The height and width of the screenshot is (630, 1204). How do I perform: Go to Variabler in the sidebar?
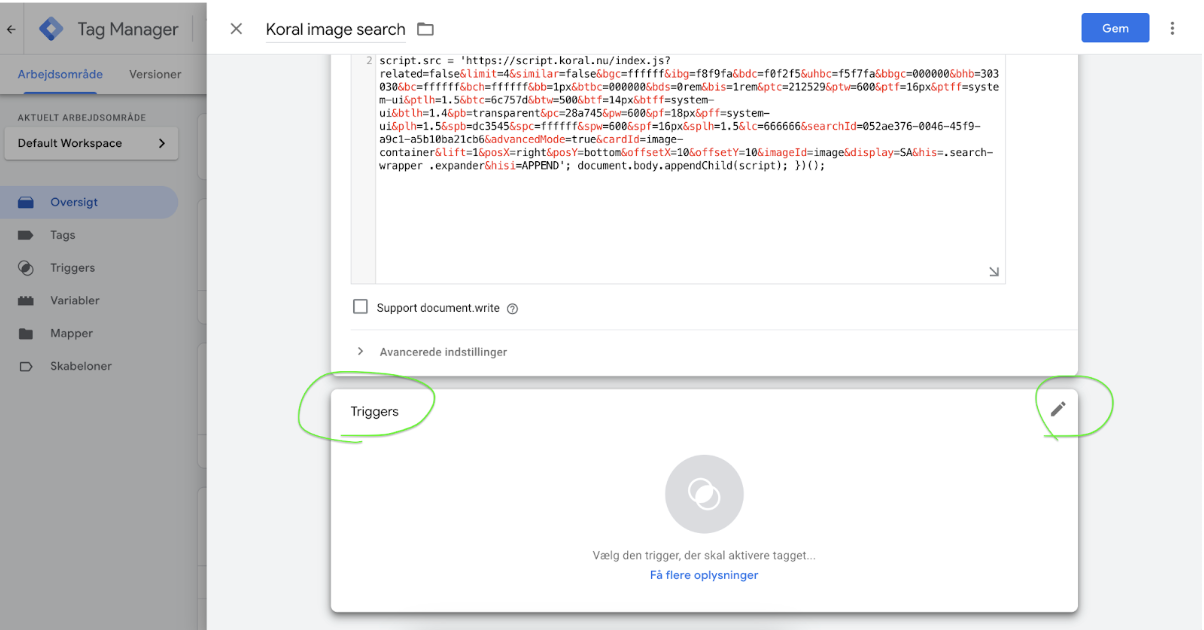(75, 300)
